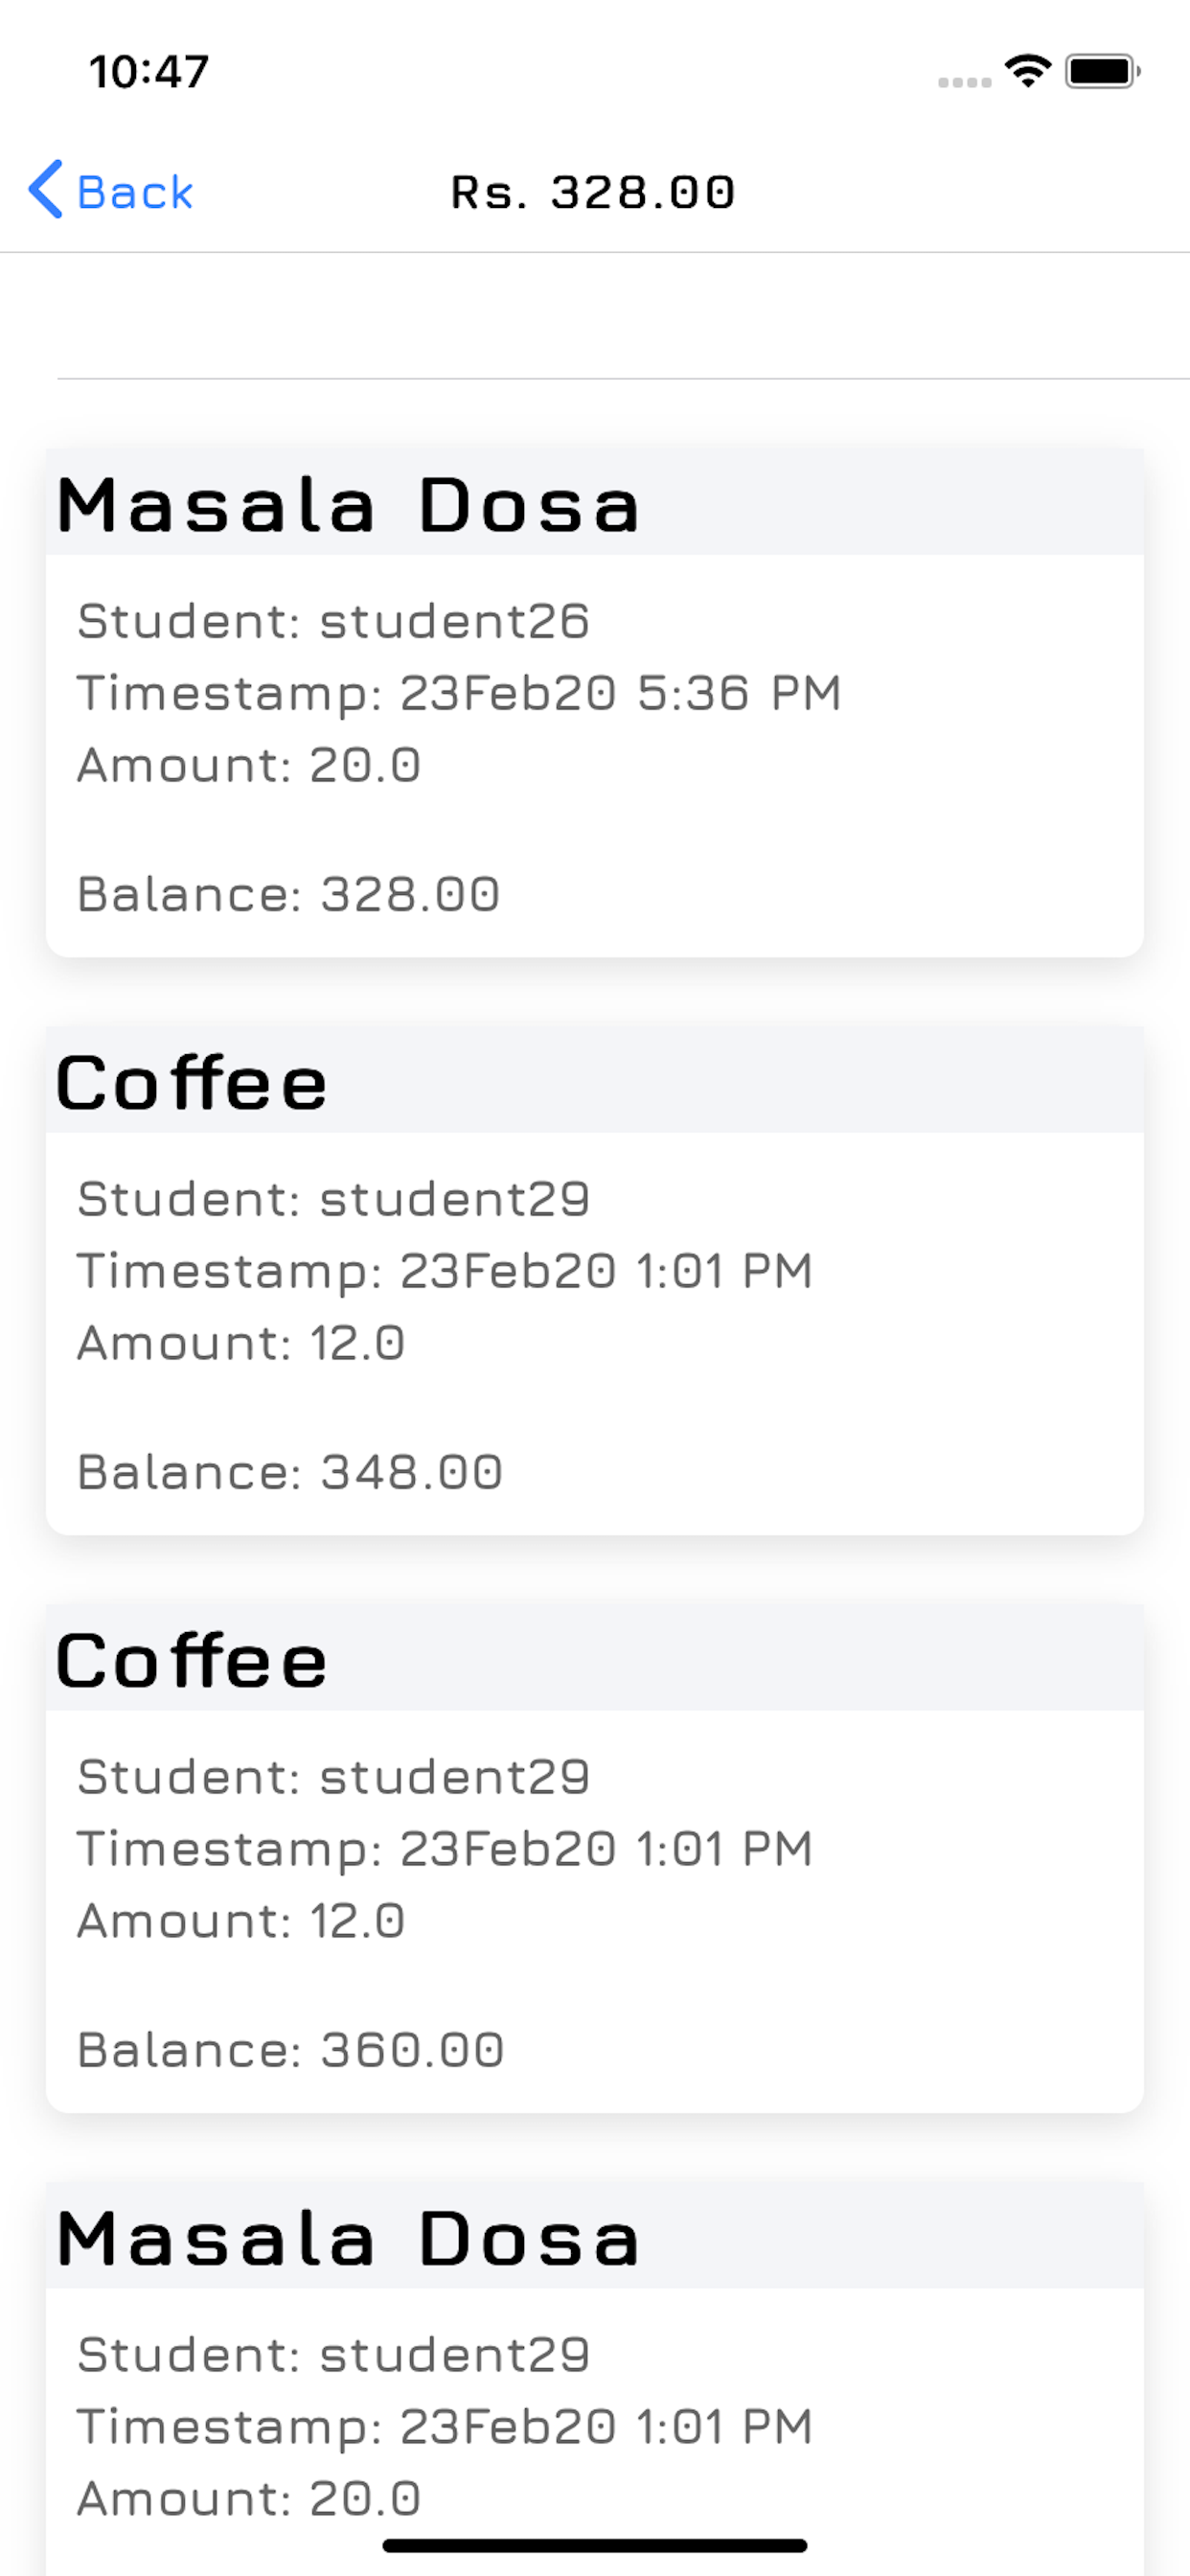Tap Balance: 348.00 in Coffee card

click(x=290, y=1472)
